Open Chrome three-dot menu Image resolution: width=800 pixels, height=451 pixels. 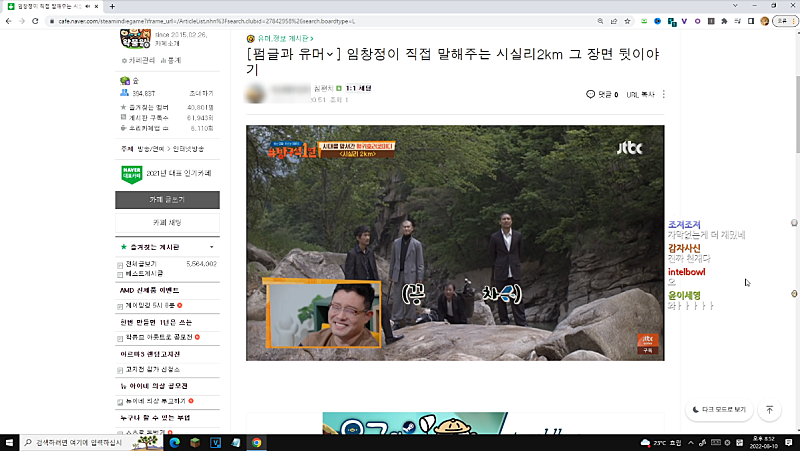click(794, 21)
